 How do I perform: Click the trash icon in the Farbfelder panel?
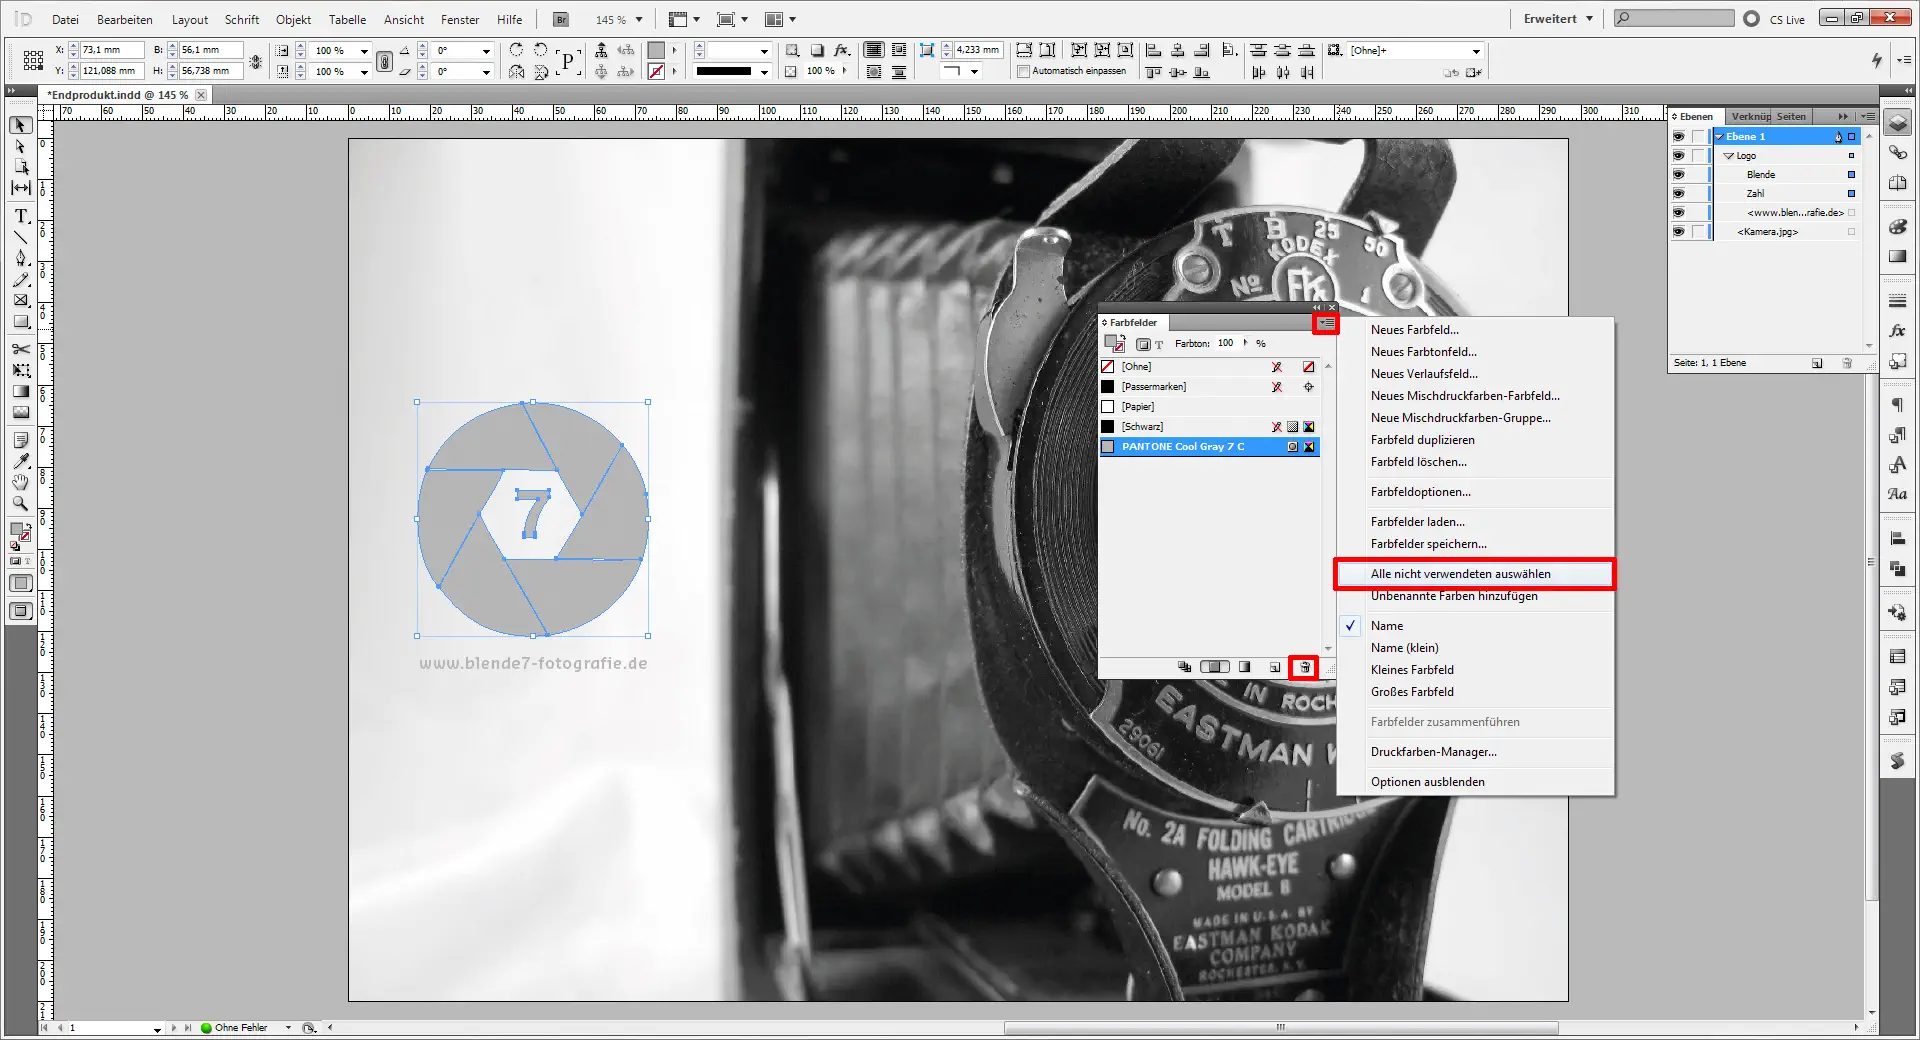[1303, 668]
